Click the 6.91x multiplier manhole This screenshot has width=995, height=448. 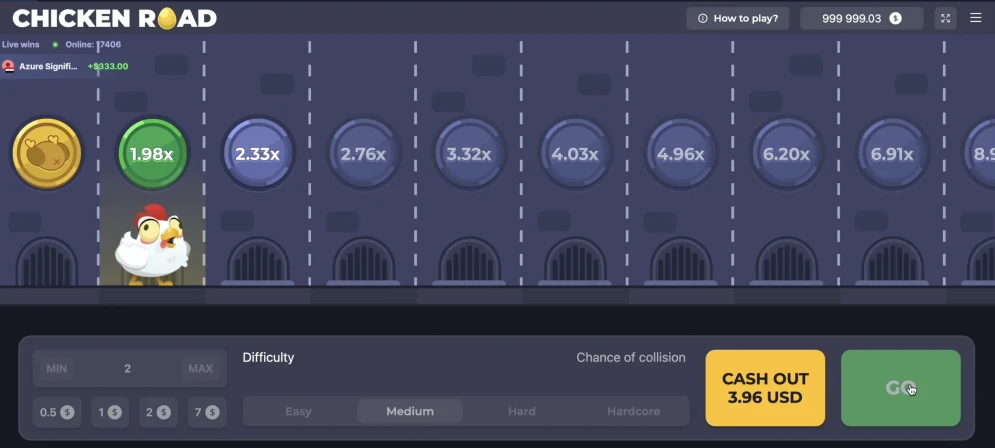click(892, 154)
